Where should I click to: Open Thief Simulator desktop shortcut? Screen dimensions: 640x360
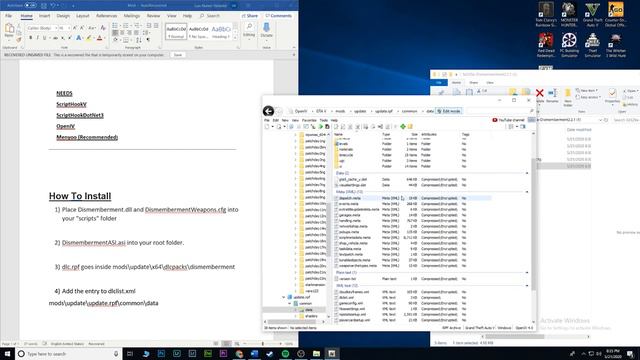(592, 45)
